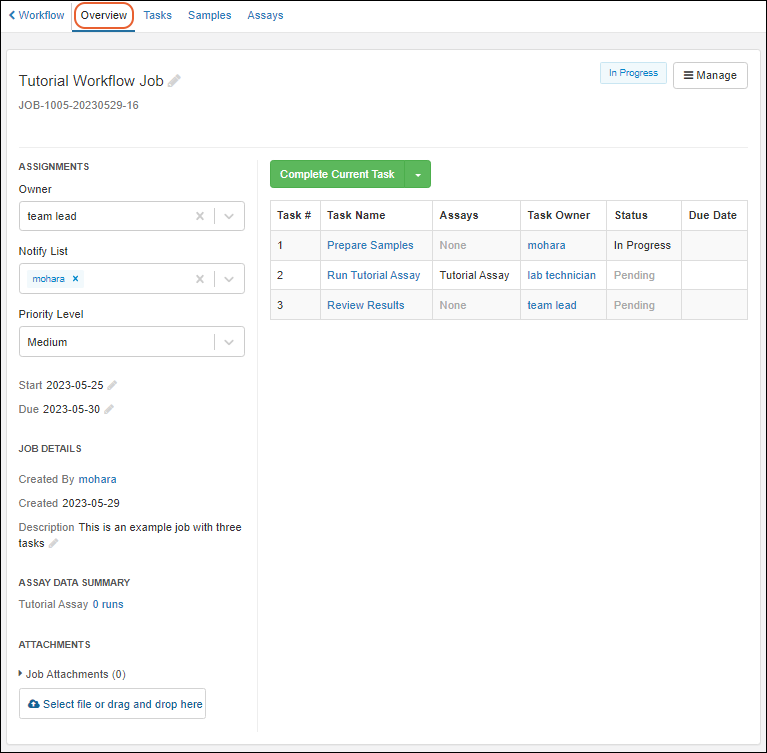Click the select file upload area
Image resolution: width=767 pixels, height=753 pixels.
[112, 704]
